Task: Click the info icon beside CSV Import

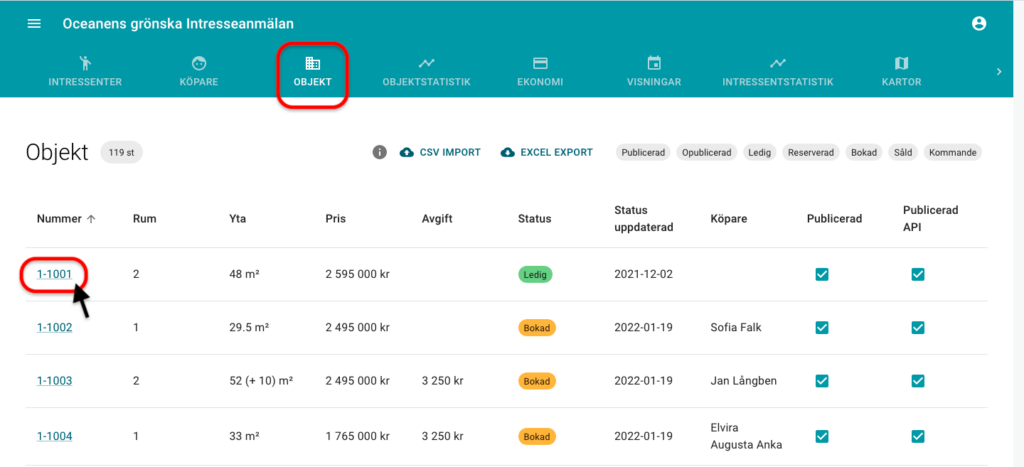Action: pos(379,153)
